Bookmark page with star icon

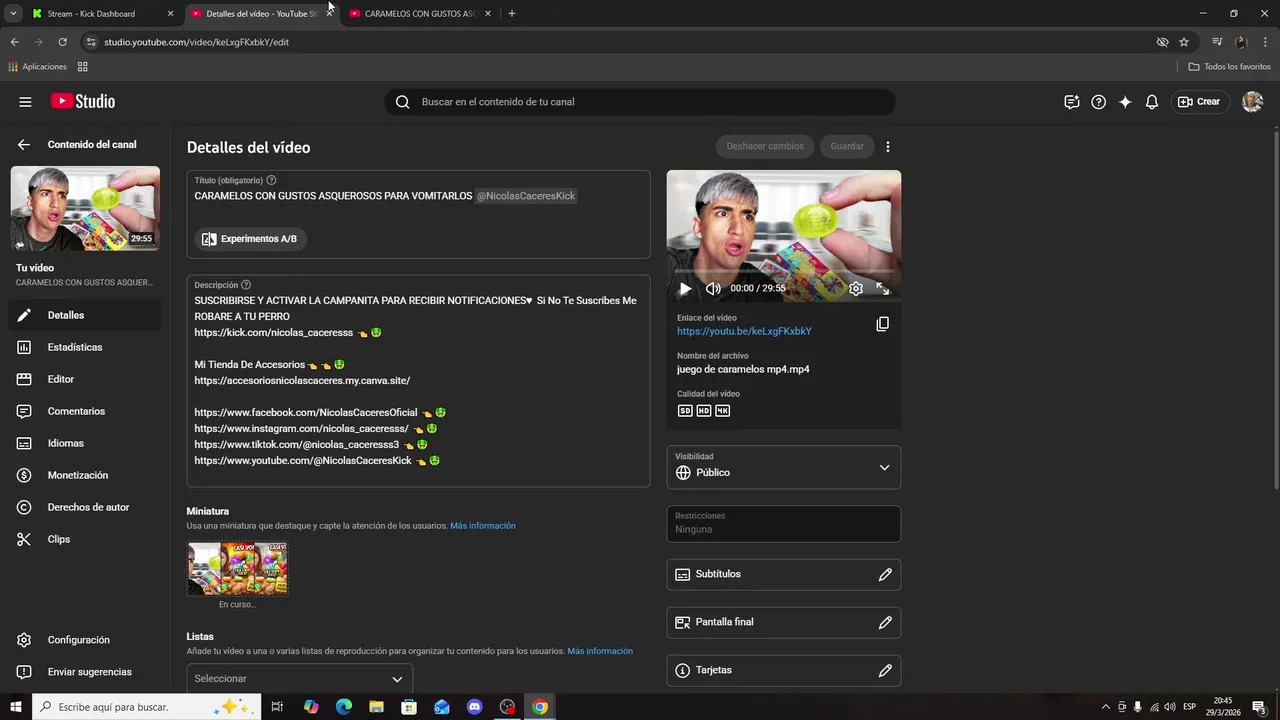(x=1184, y=42)
